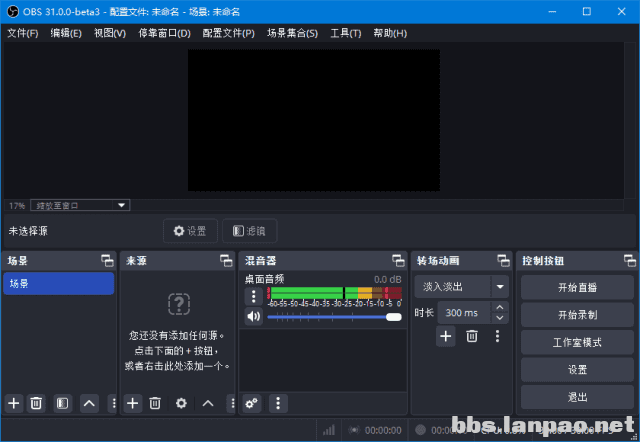This screenshot has width=640, height=442.
Task: Add a new transition with plus icon
Action: [x=446, y=337]
